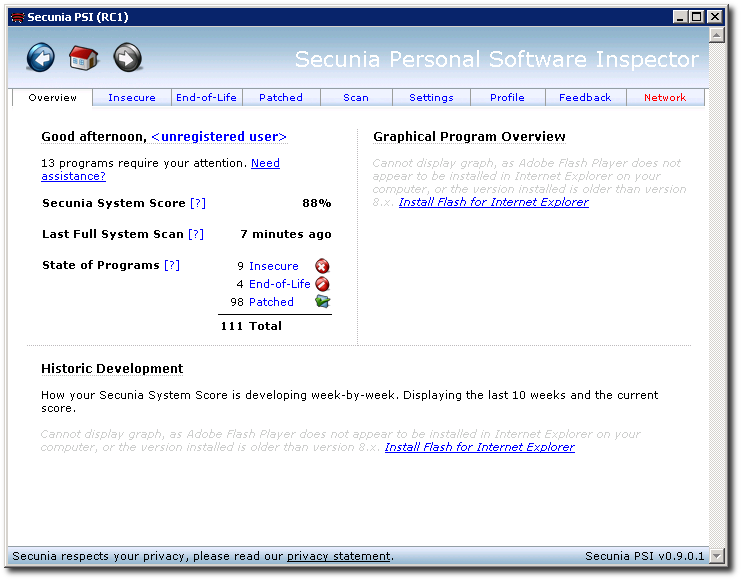
Task: Click the Graphical Program Overview heading
Action: [x=469, y=137]
